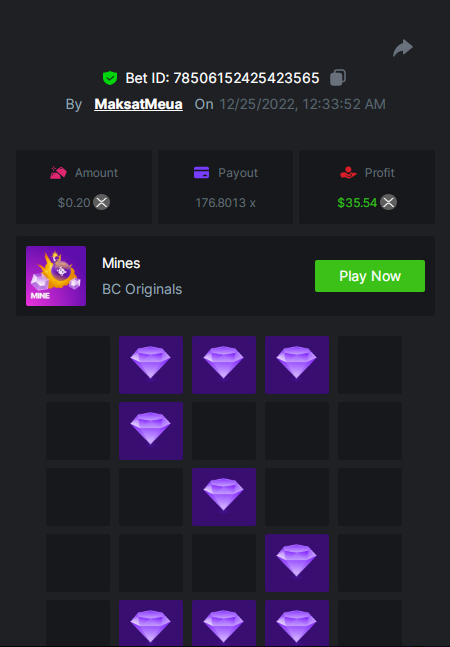Click the XRP coin icon beside $0.20
Viewport: 450px width, 647px height.
(101, 202)
